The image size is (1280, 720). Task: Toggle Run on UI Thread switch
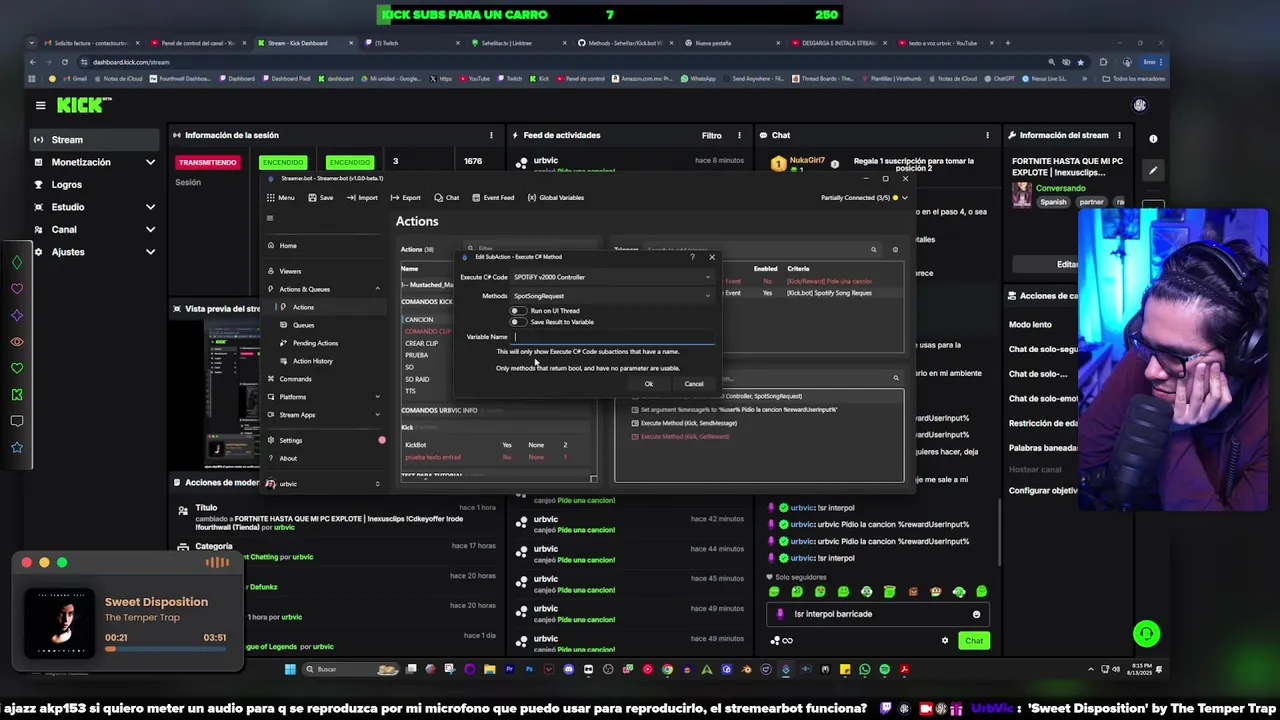point(518,311)
